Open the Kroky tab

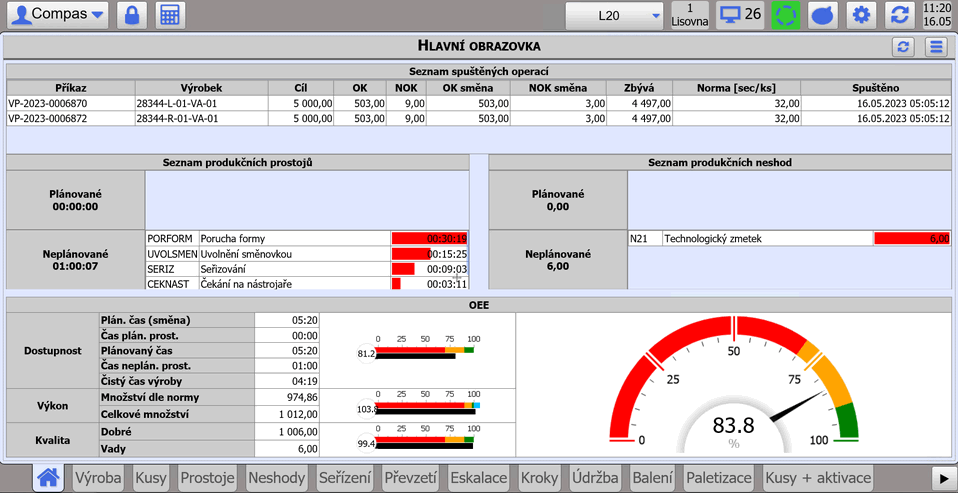539,478
